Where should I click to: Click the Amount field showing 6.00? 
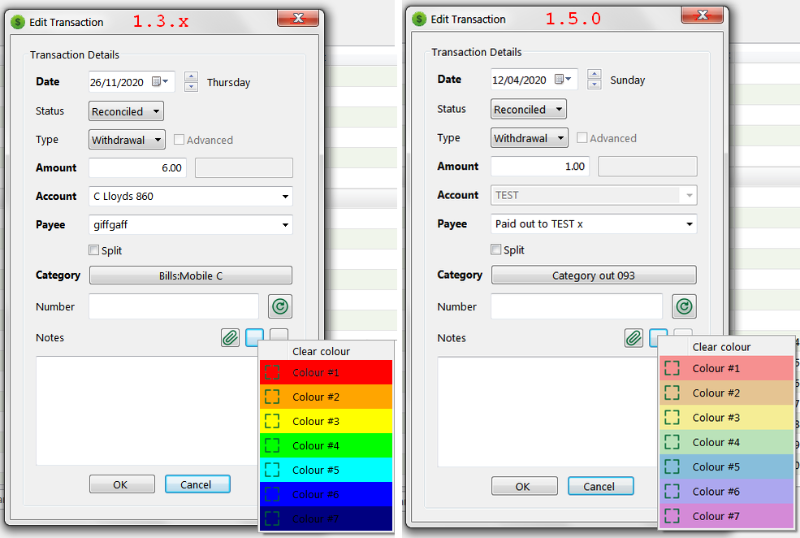[x=138, y=168]
